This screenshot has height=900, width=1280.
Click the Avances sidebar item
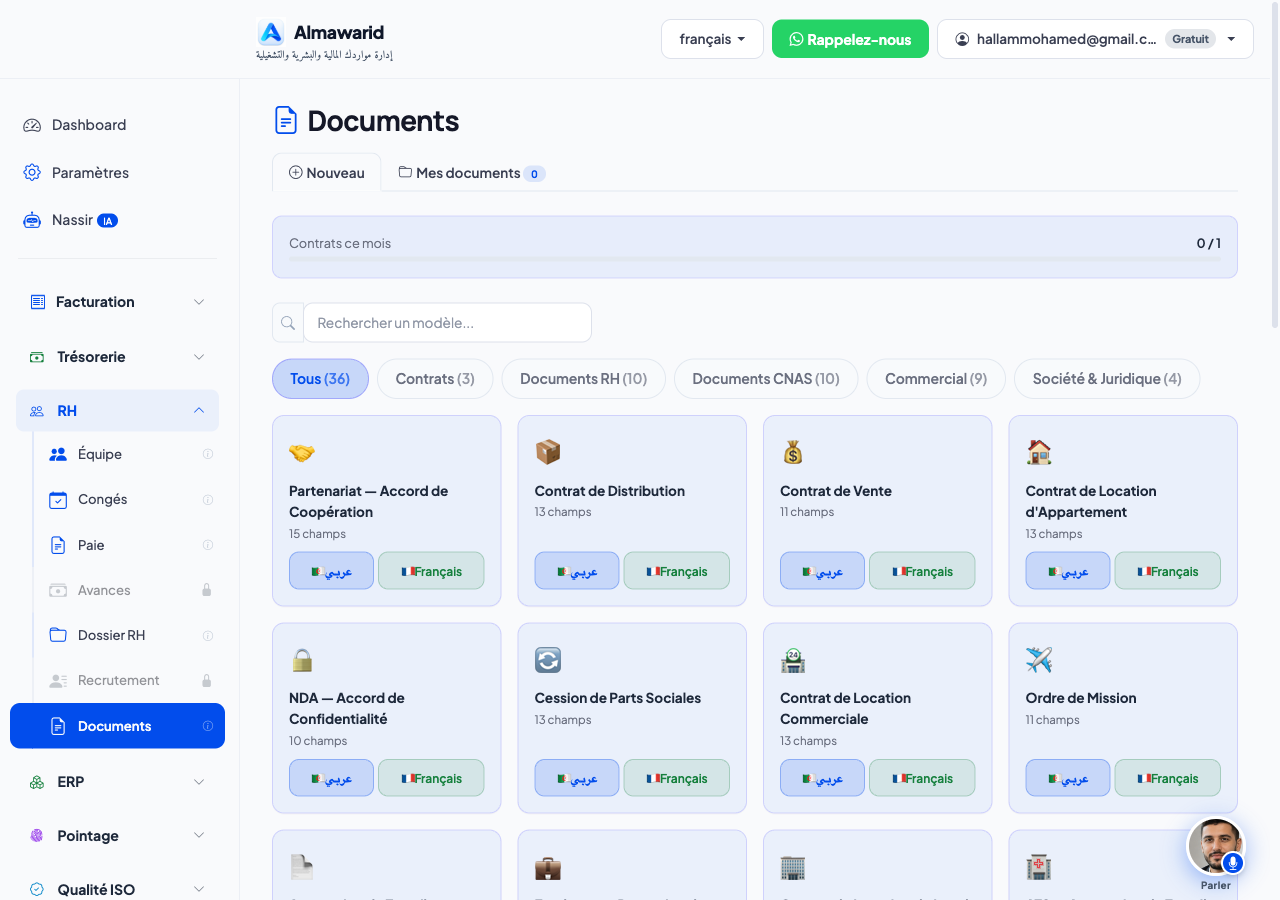tap(117, 590)
